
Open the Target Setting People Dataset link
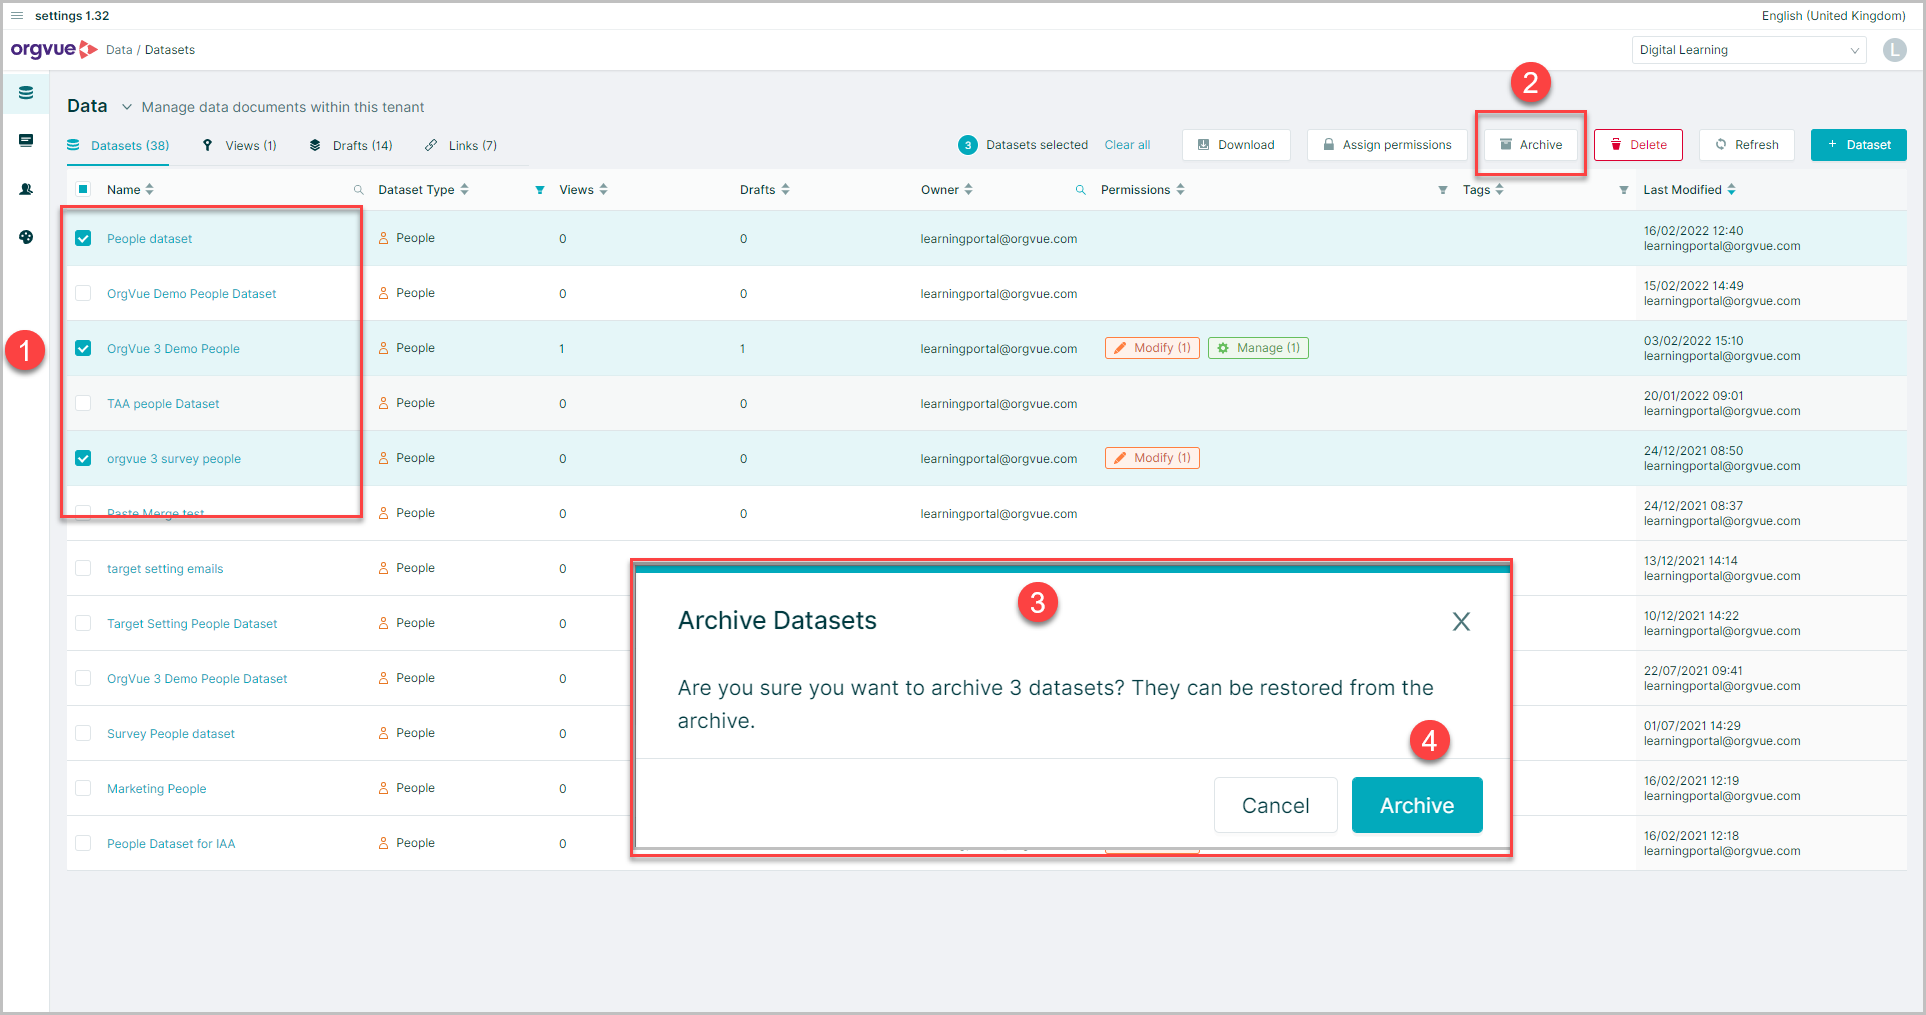[x=192, y=624]
